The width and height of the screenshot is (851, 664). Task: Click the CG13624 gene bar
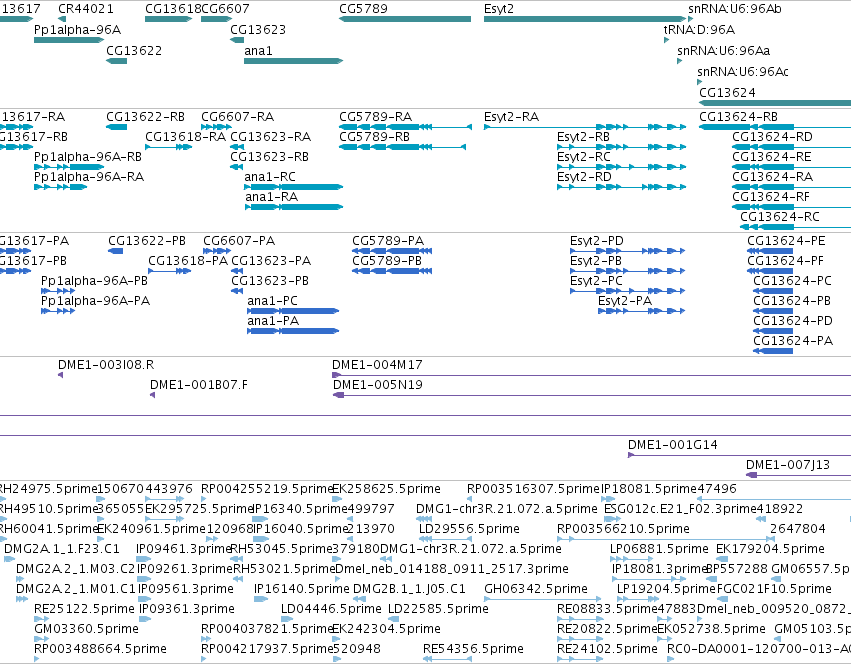pos(775,103)
